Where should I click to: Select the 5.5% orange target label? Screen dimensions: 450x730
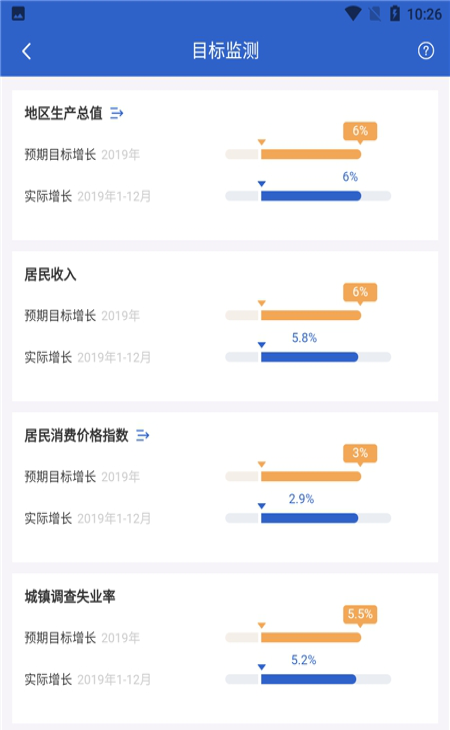coord(360,615)
